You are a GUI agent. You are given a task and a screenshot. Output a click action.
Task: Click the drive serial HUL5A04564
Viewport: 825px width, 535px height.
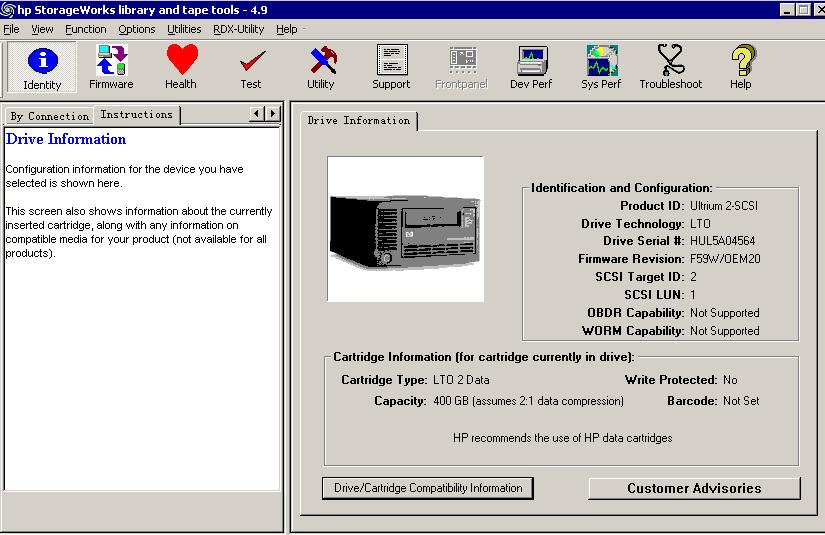tap(722, 241)
